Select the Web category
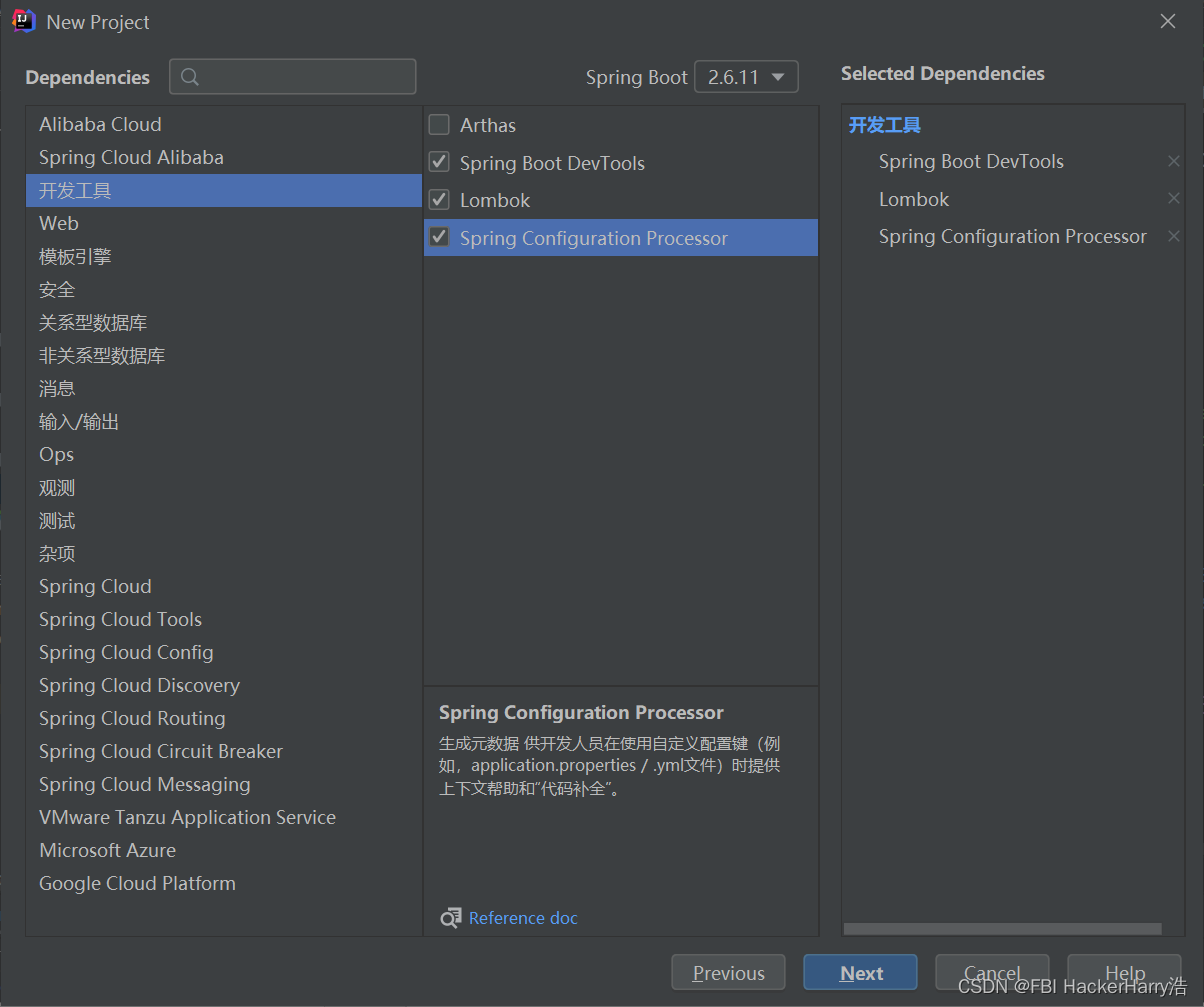 tap(224, 223)
